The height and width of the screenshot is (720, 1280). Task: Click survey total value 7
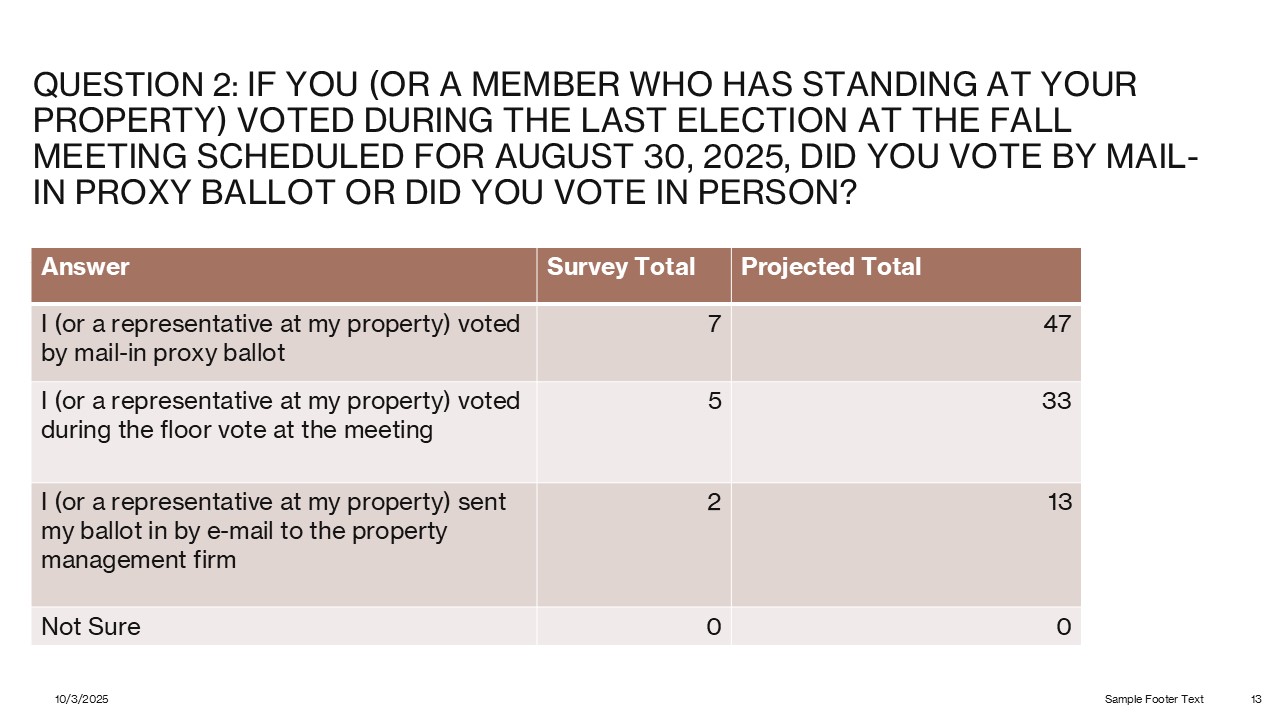pyautogui.click(x=713, y=324)
